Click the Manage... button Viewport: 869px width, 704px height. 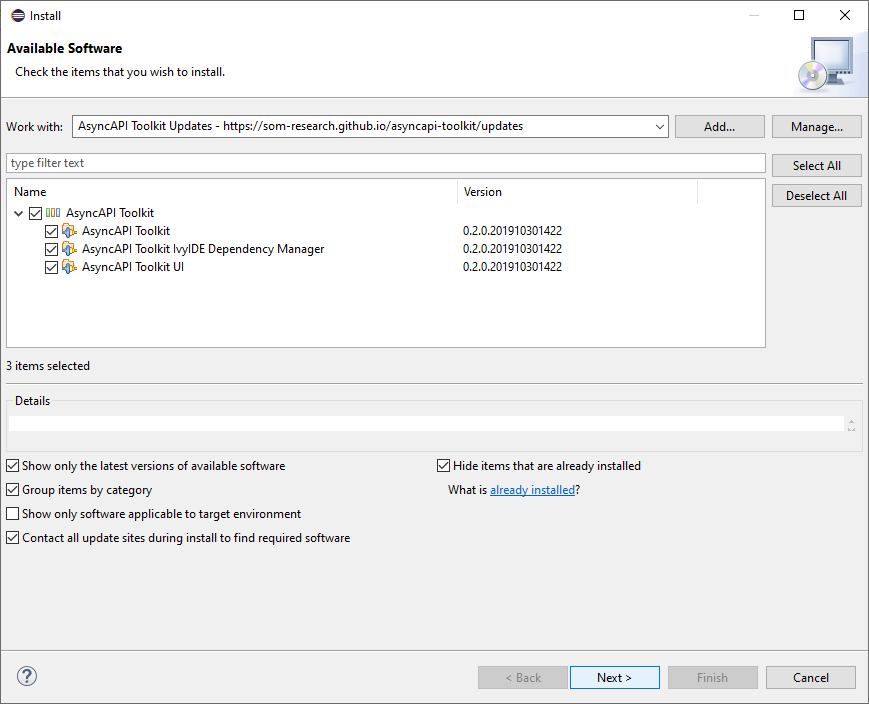point(816,127)
